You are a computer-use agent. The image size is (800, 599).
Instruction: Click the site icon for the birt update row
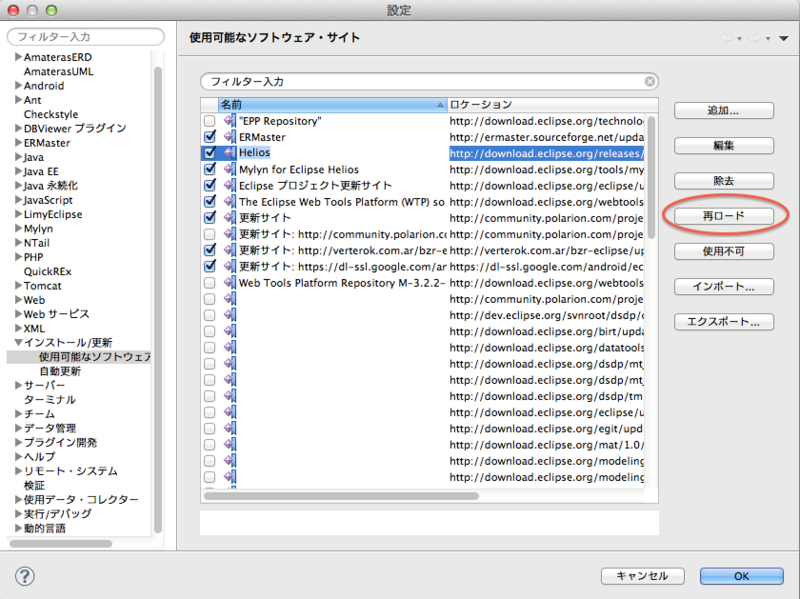[x=230, y=331]
